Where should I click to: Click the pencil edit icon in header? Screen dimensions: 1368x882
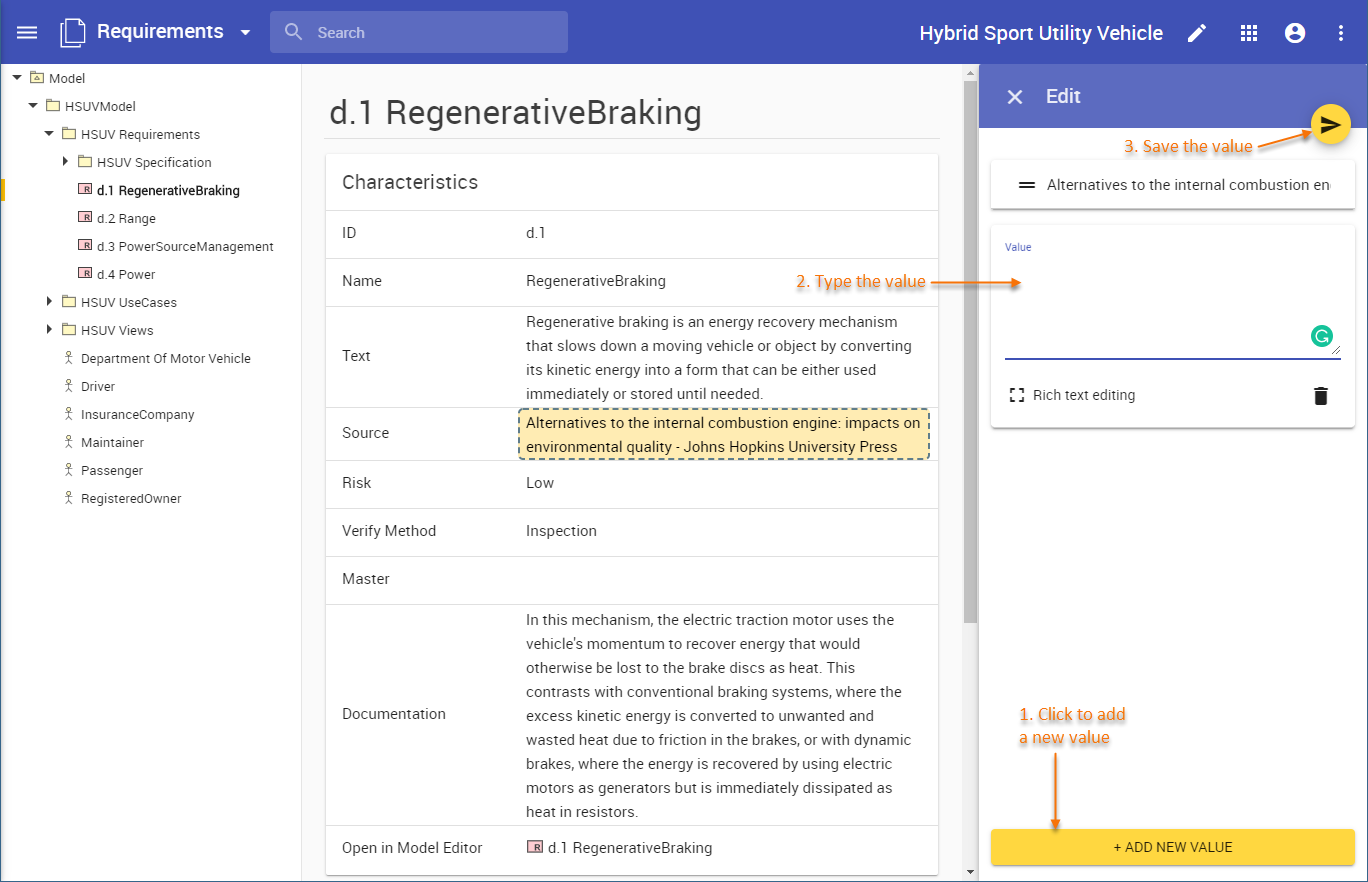click(x=1196, y=33)
